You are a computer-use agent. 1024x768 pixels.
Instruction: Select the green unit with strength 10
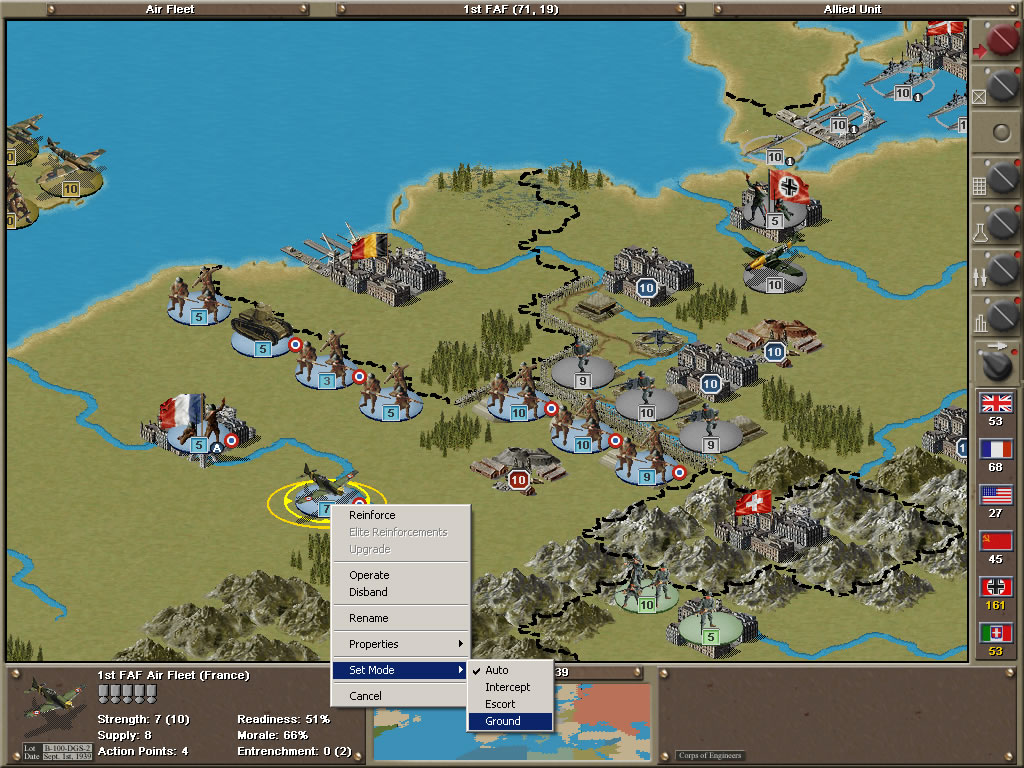[x=645, y=588]
